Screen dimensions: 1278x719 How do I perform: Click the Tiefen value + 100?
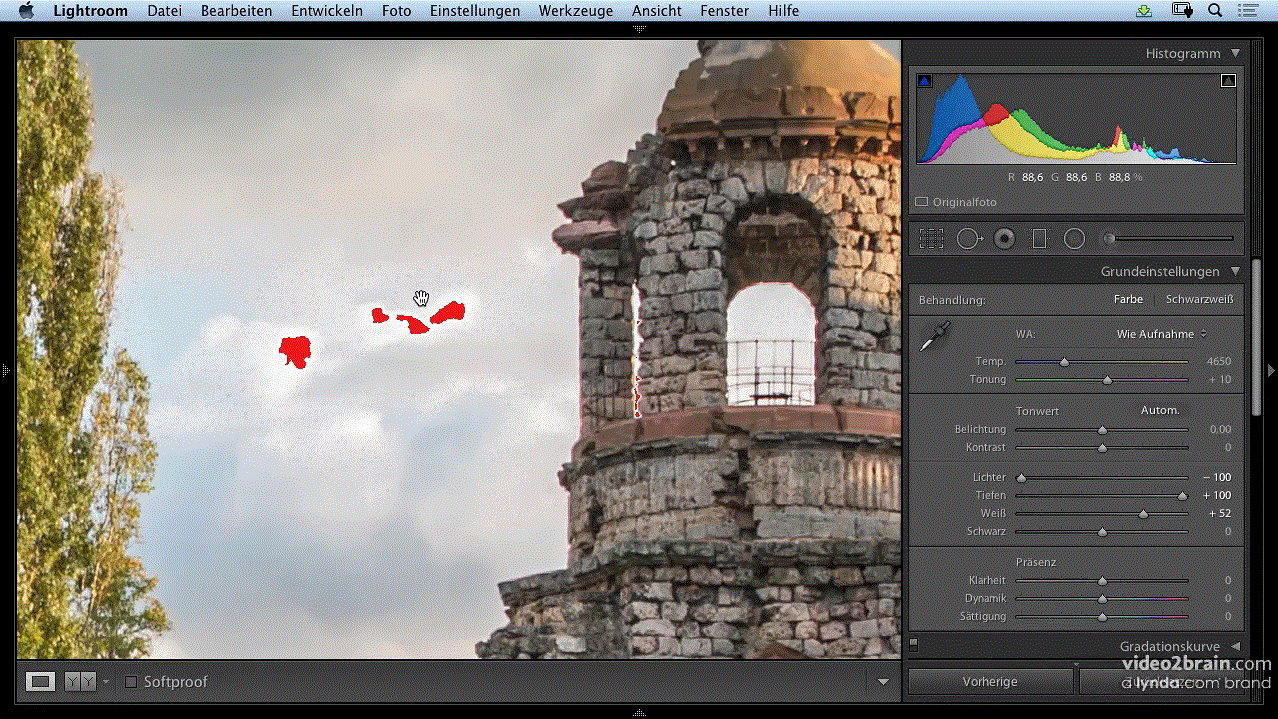[x=1216, y=495]
